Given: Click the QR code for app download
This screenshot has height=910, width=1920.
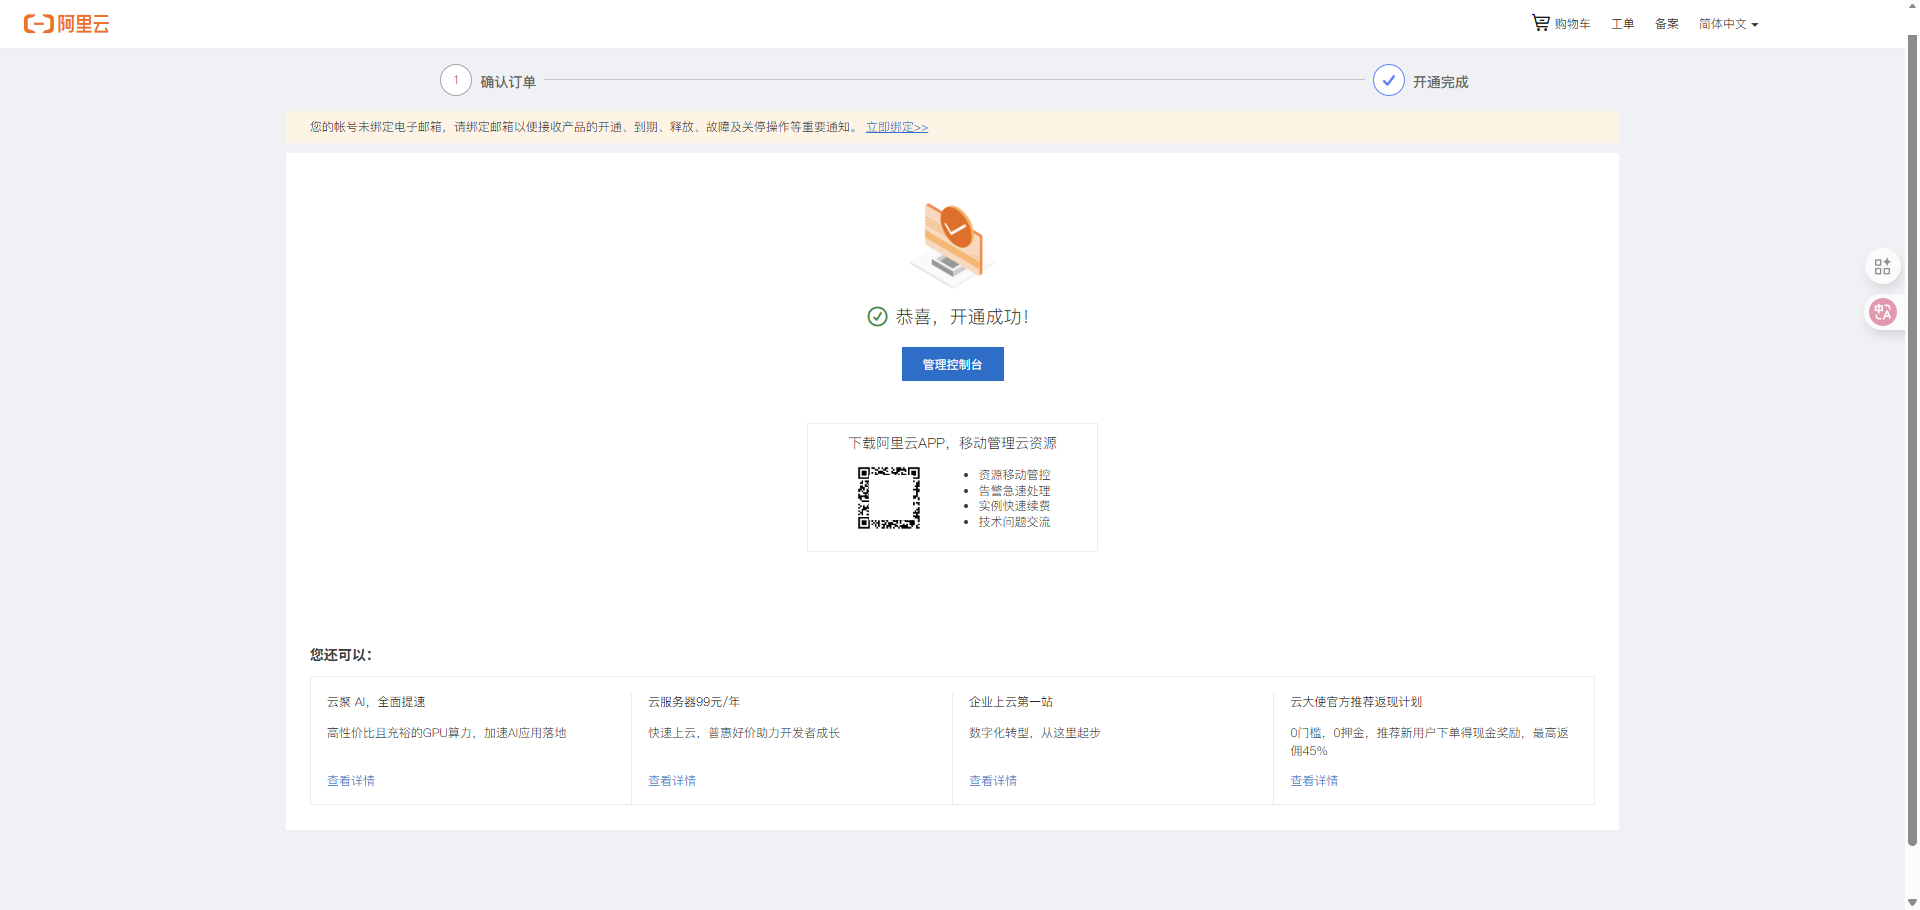Looking at the screenshot, I should point(888,497).
